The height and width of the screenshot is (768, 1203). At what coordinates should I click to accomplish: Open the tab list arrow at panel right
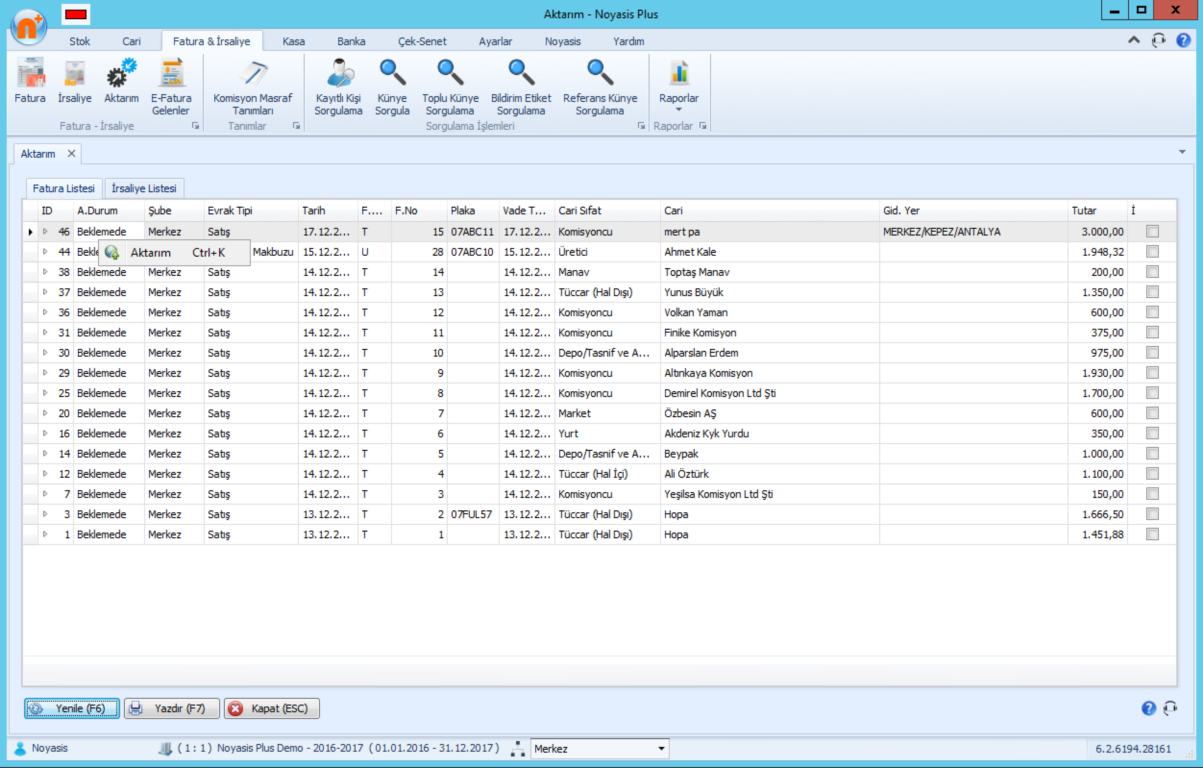(x=1182, y=152)
